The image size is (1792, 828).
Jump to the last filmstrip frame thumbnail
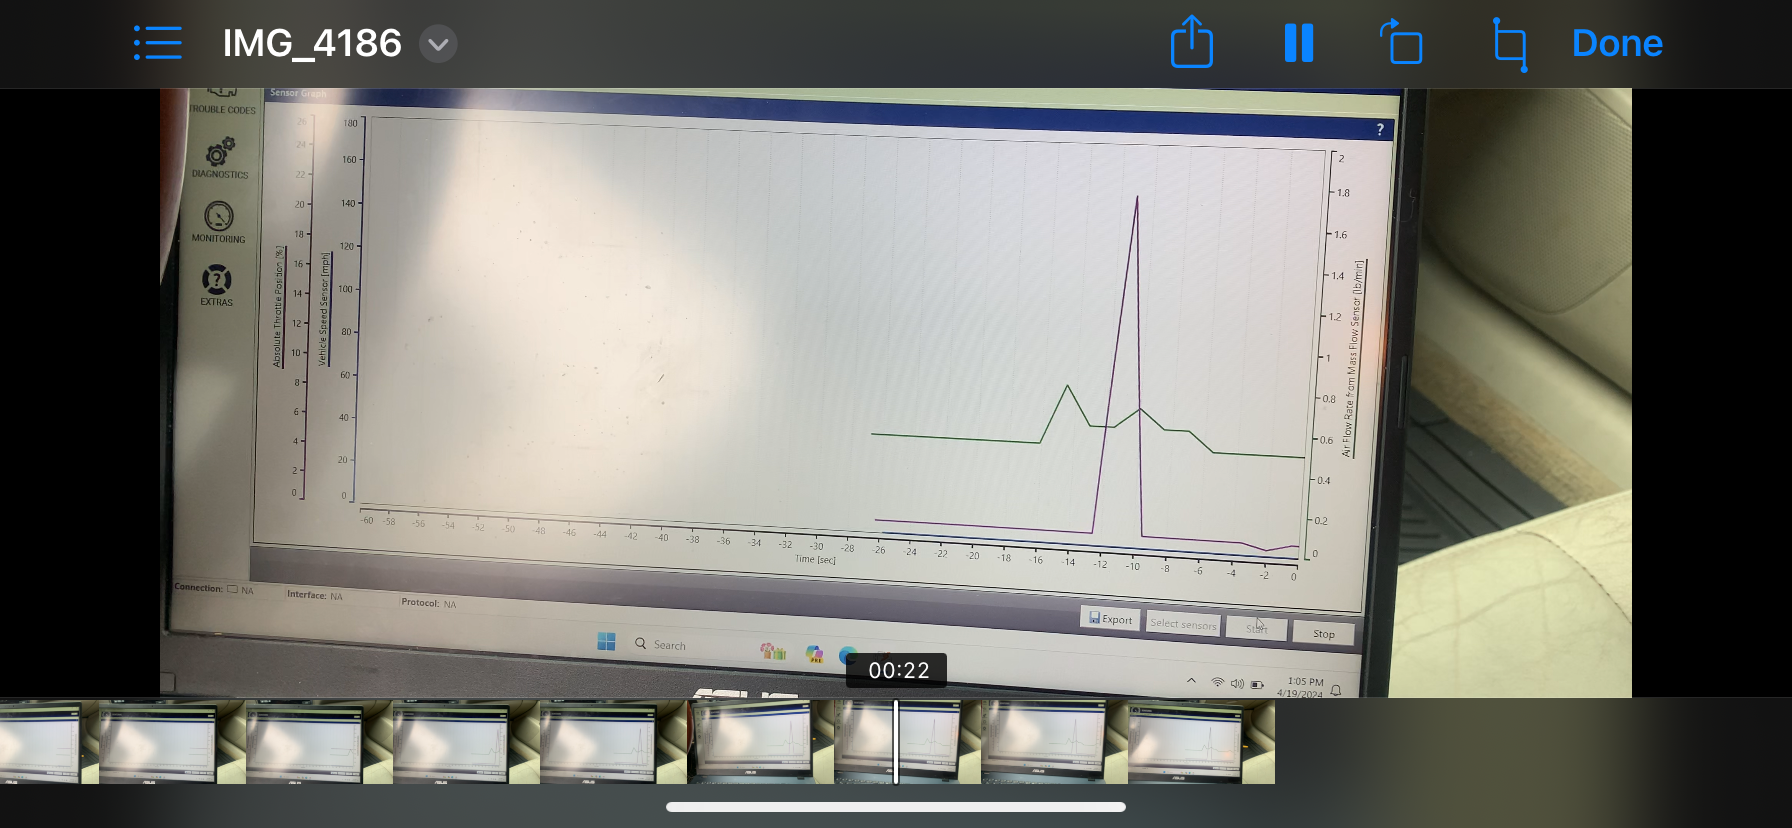click(1201, 741)
